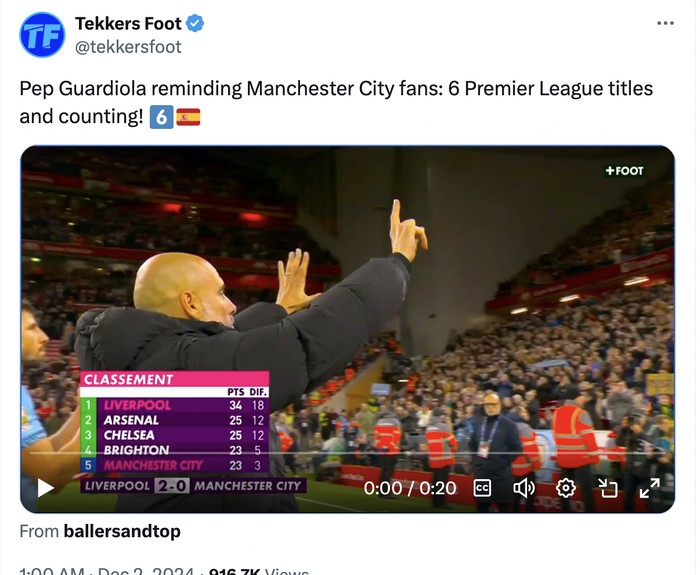This screenshot has height=575, width=700.
Task: Open the @tekkersfoot handle link
Action: click(x=128, y=46)
